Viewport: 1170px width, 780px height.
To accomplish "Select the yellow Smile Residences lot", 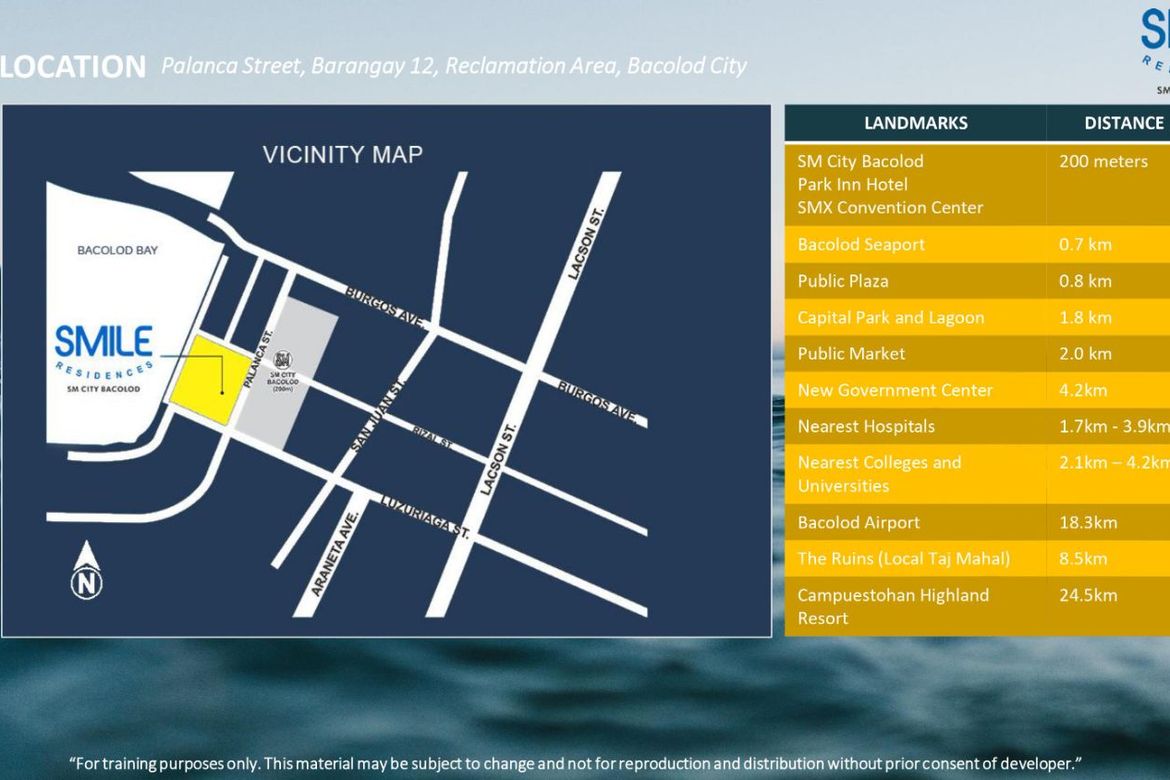I will coord(211,380).
